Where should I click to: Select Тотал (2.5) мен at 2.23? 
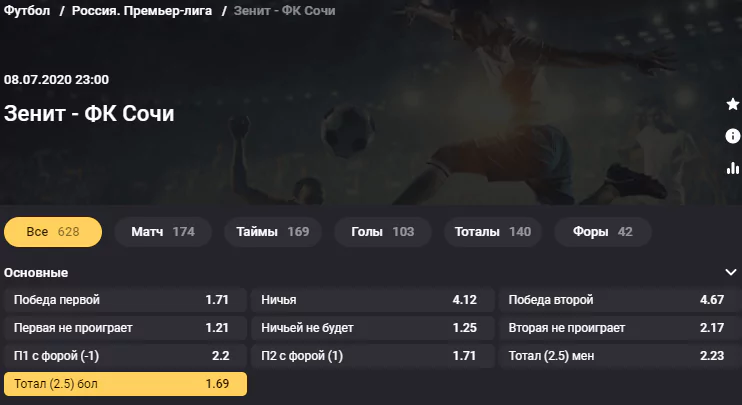pos(620,356)
